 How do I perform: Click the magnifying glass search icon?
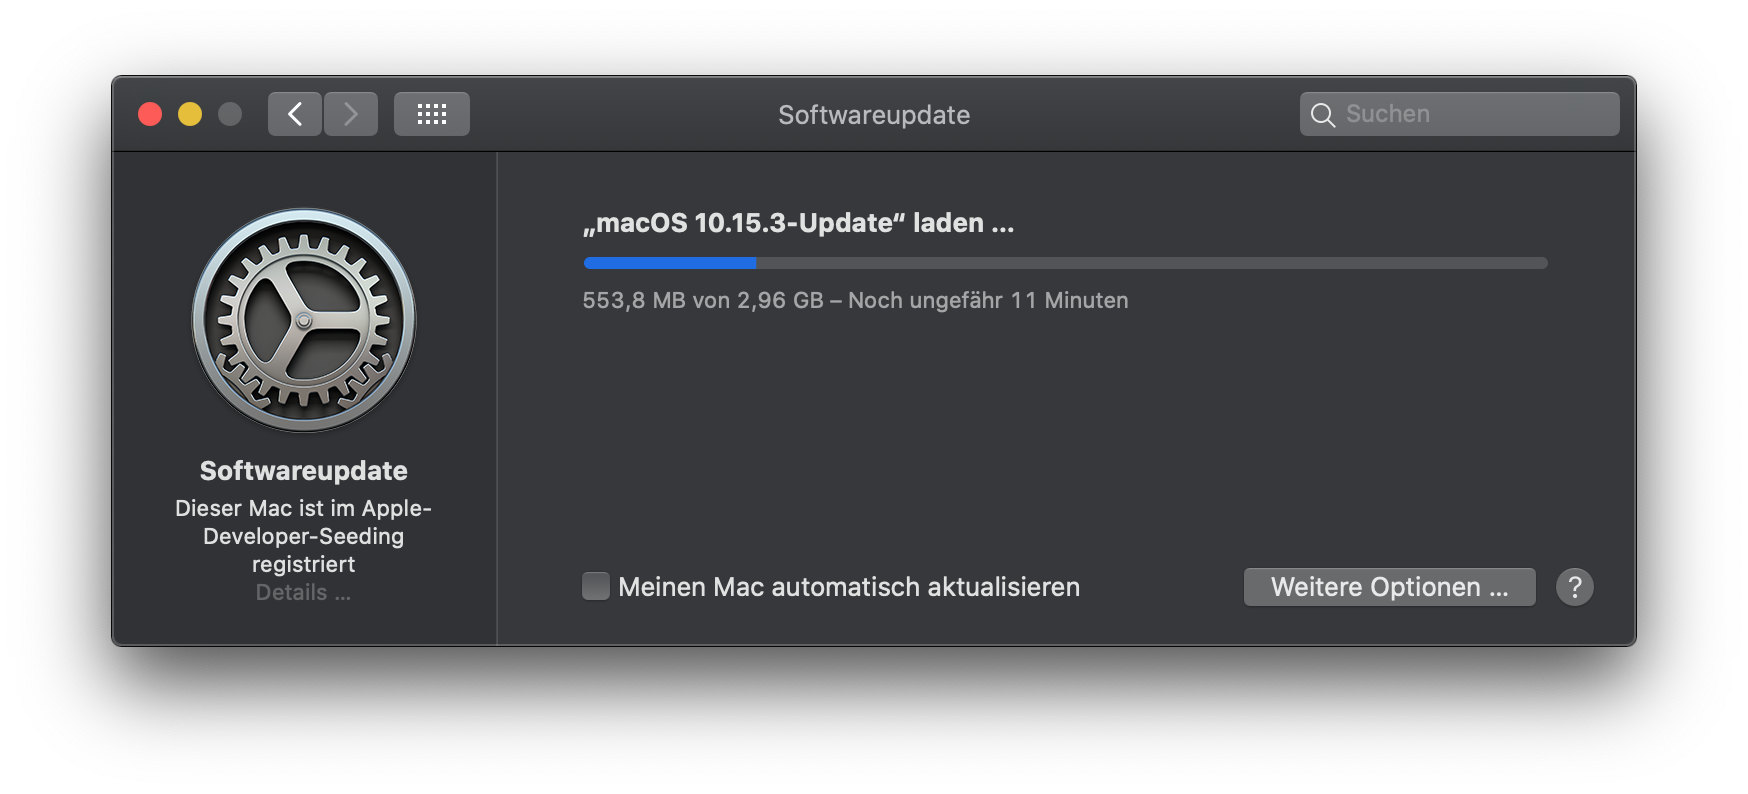1322,115
